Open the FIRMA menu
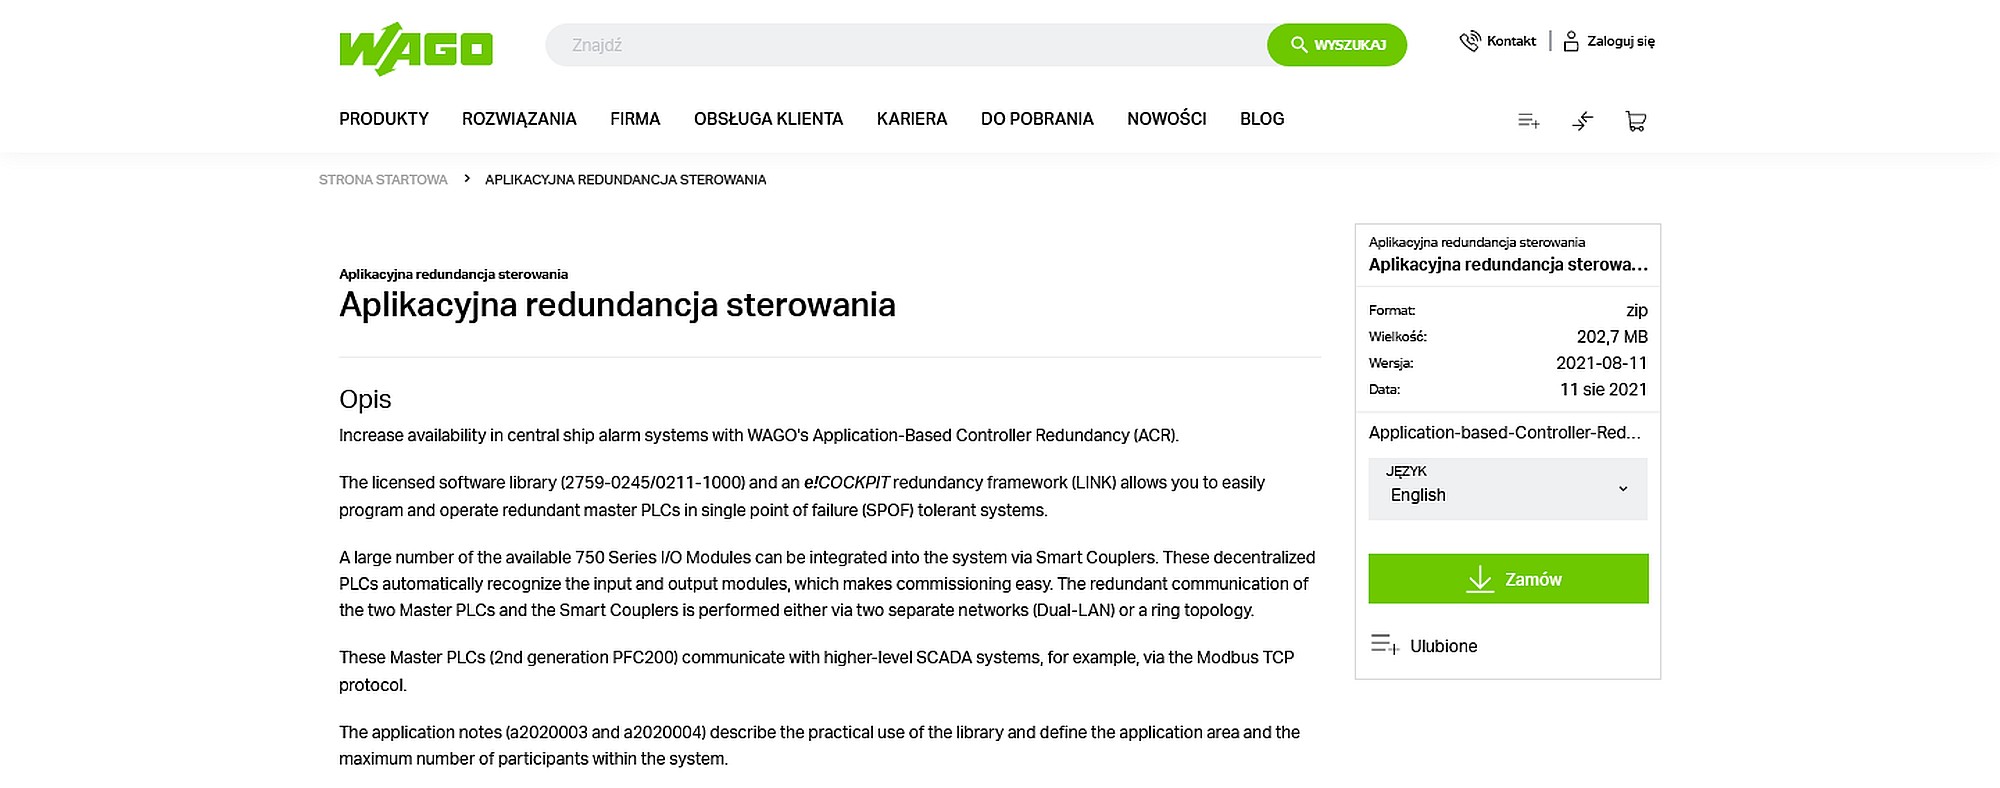2000x788 pixels. click(x=635, y=119)
